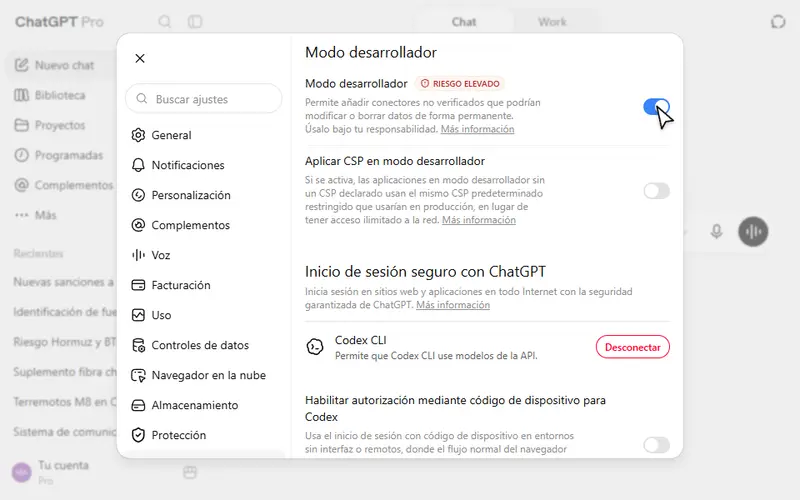Open Proyectos in the sidebar
The height and width of the screenshot is (500, 800).
pos(50,125)
